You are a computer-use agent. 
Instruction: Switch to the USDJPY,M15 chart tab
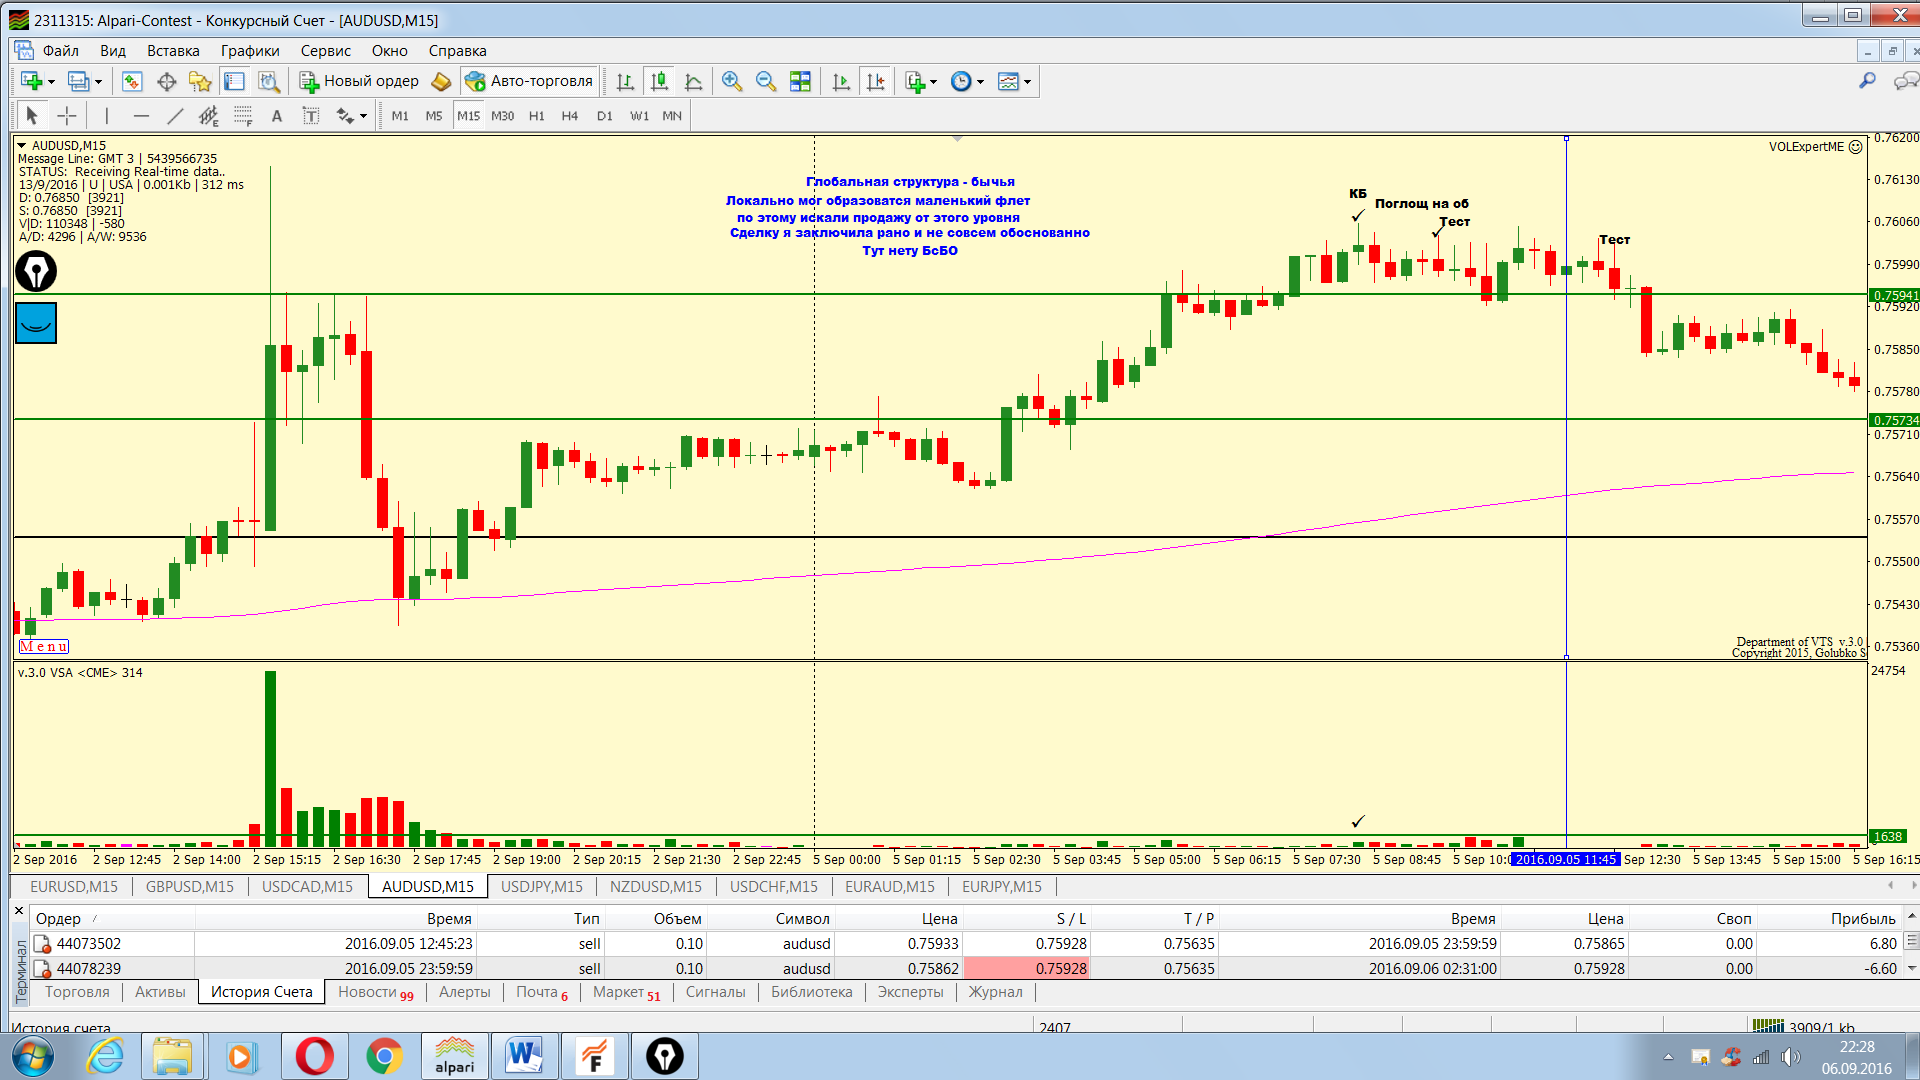point(541,886)
